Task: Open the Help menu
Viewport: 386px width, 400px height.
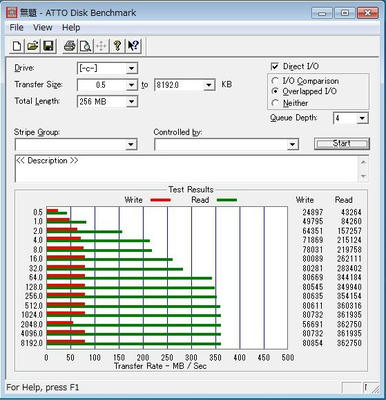Action: [71, 27]
